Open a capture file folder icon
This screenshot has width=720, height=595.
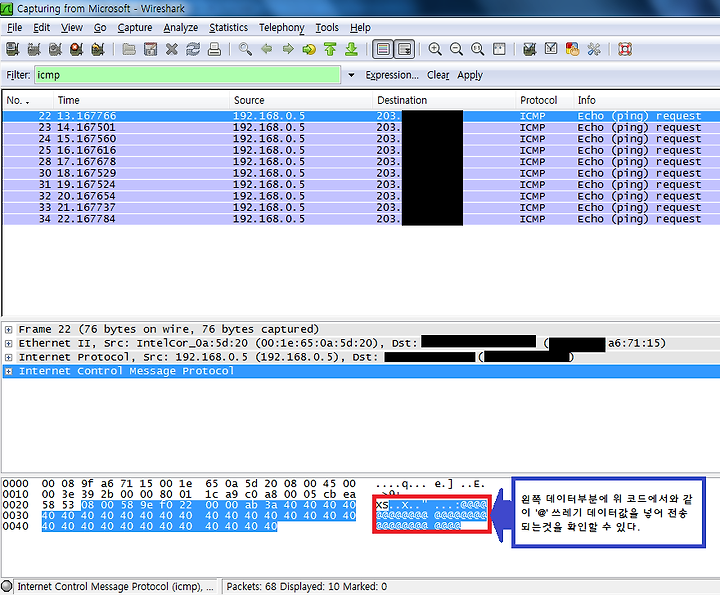click(129, 49)
